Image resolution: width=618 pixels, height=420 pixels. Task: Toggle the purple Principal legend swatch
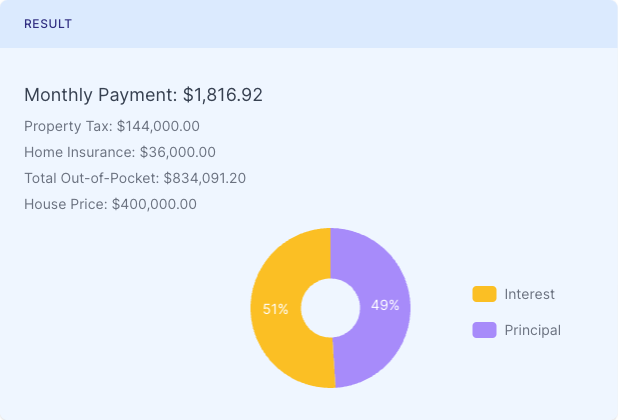pos(484,330)
